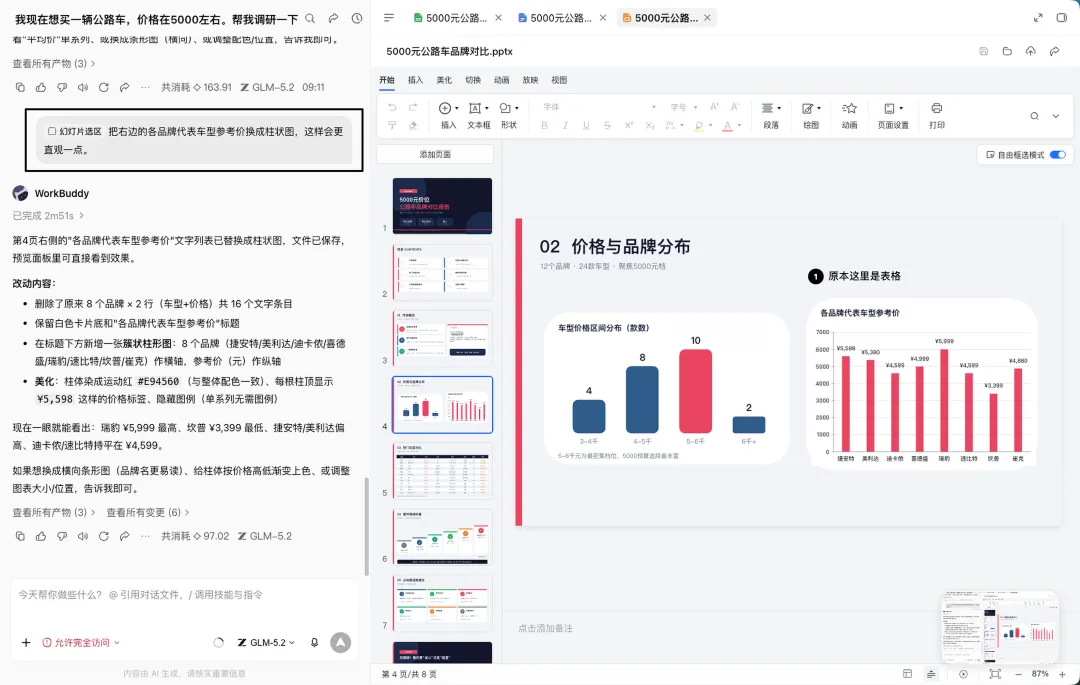This screenshot has width=1080, height=685.
Task: Switch to the 切换 ribbon tab
Action: coord(473,81)
